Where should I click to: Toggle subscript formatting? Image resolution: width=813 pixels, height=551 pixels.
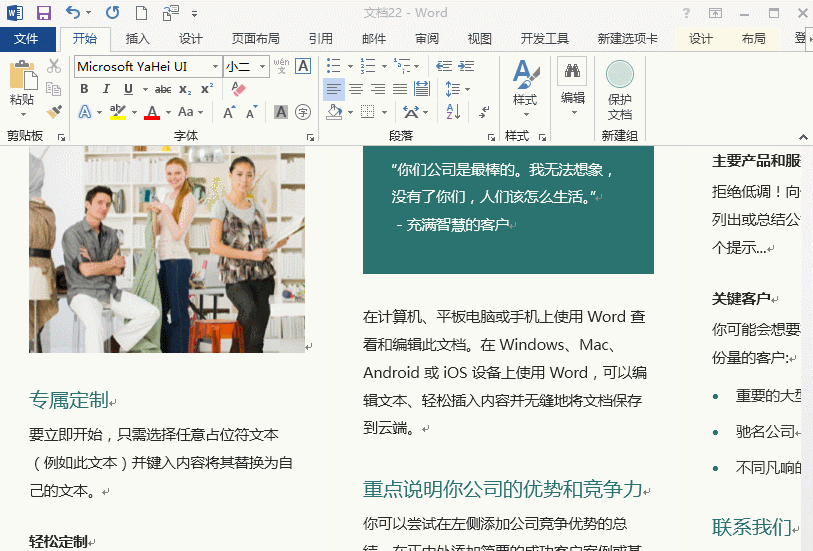[x=185, y=90]
